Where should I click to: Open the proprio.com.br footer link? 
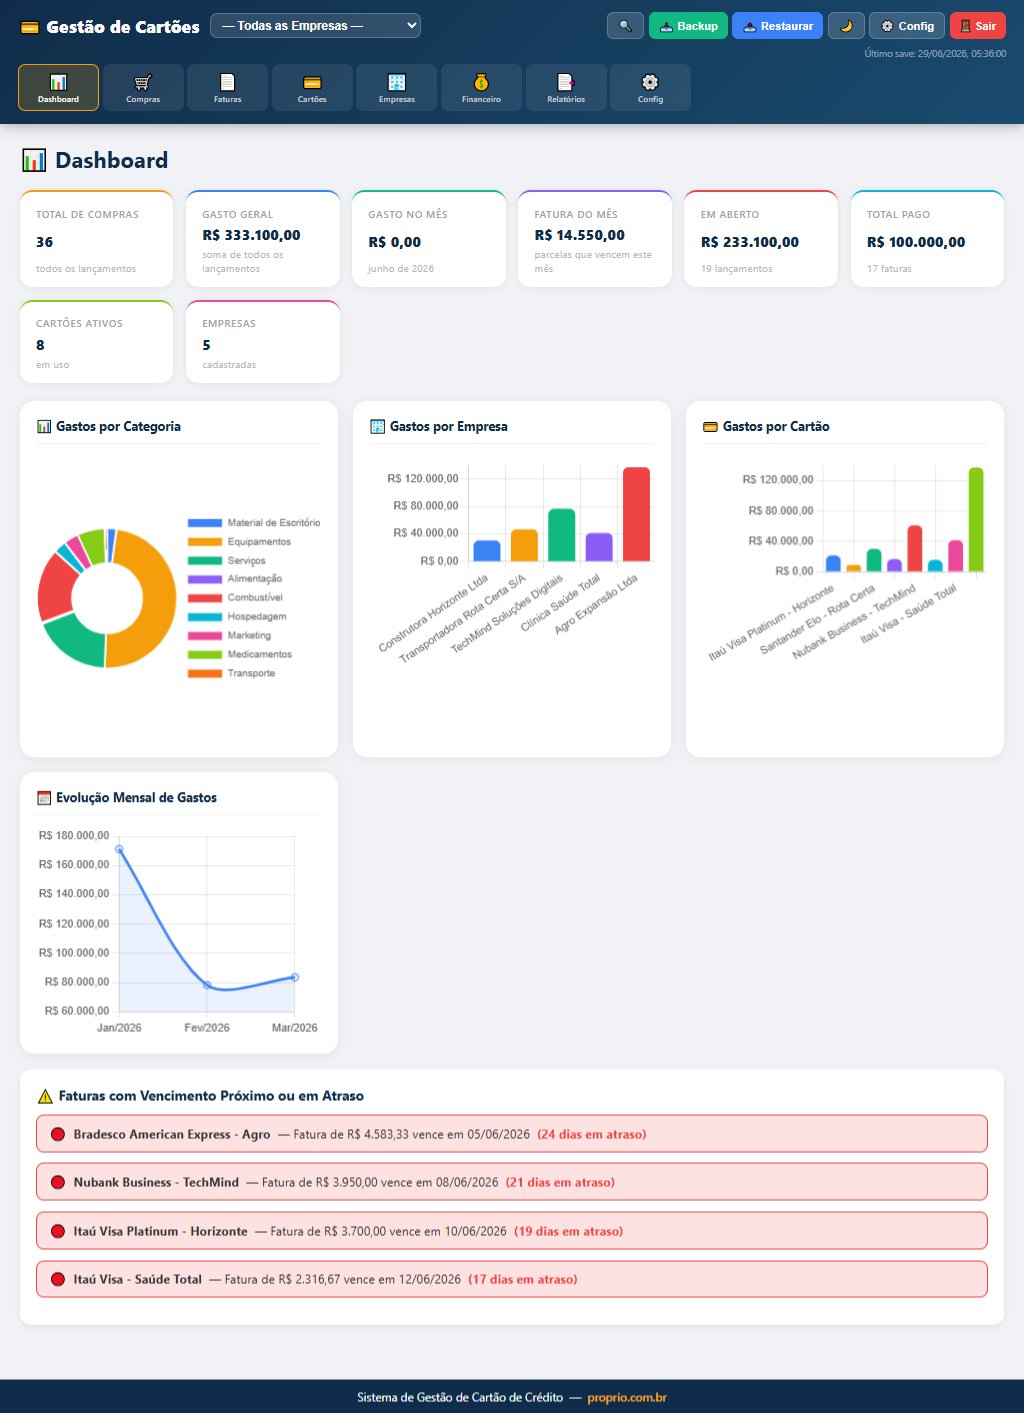coord(627,1397)
